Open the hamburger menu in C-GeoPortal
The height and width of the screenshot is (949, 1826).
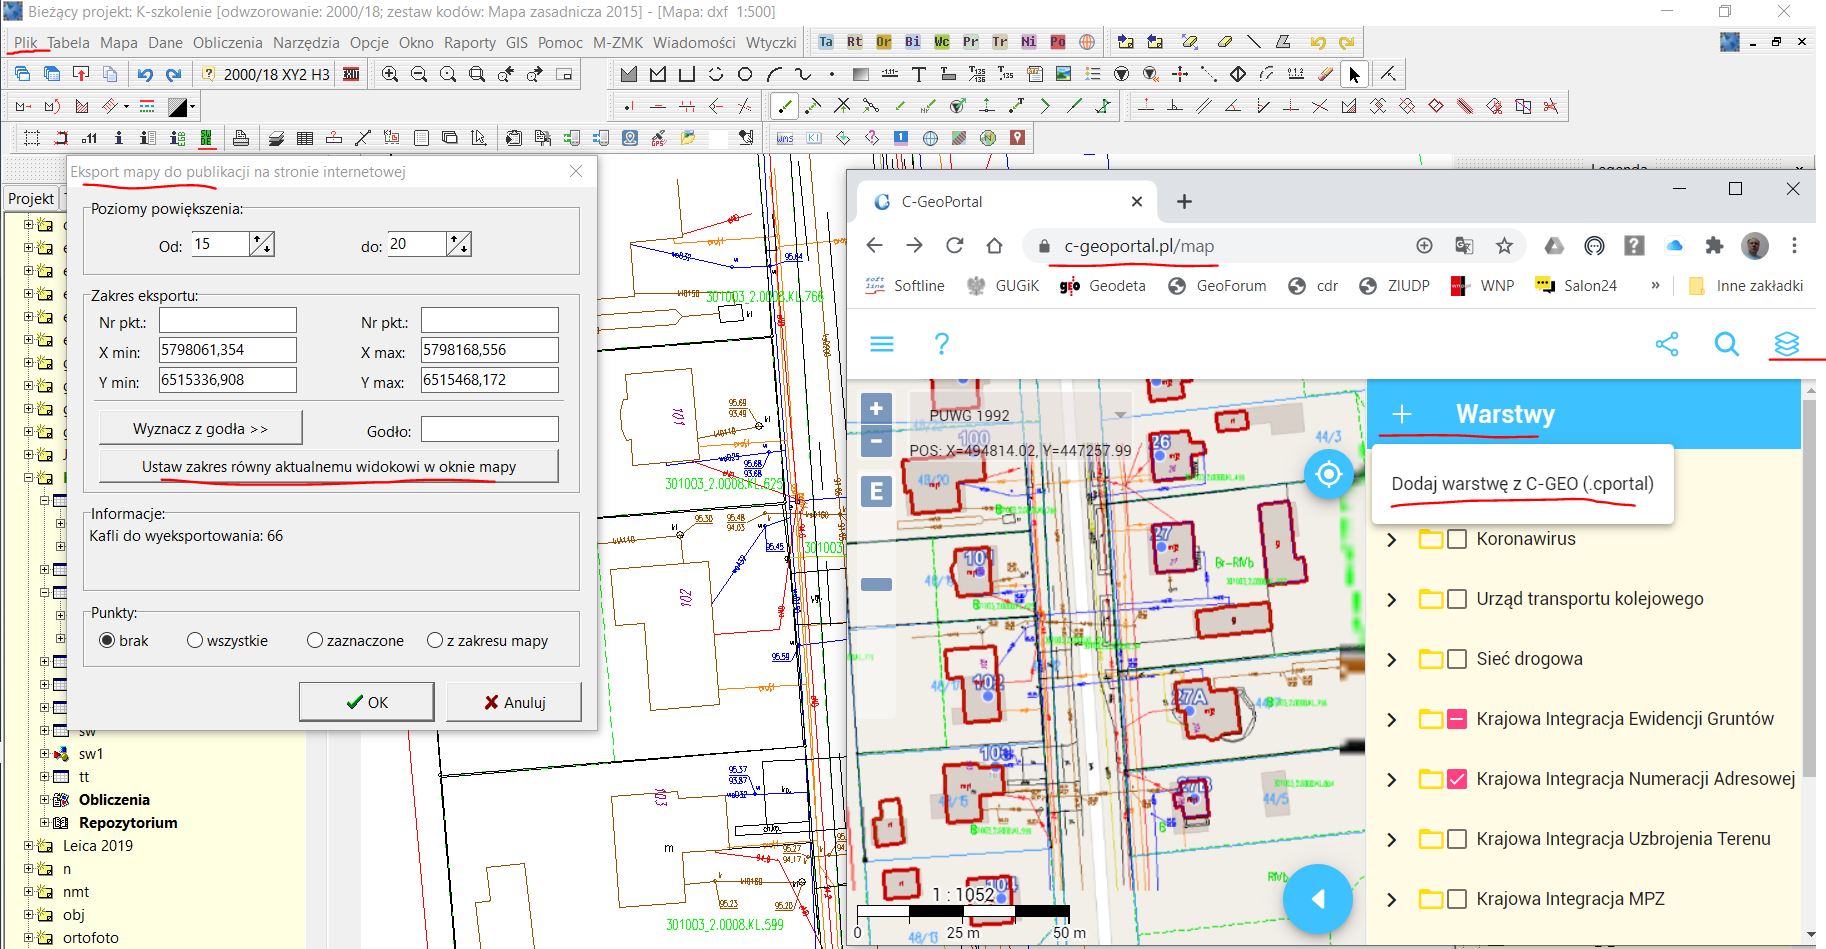[882, 344]
